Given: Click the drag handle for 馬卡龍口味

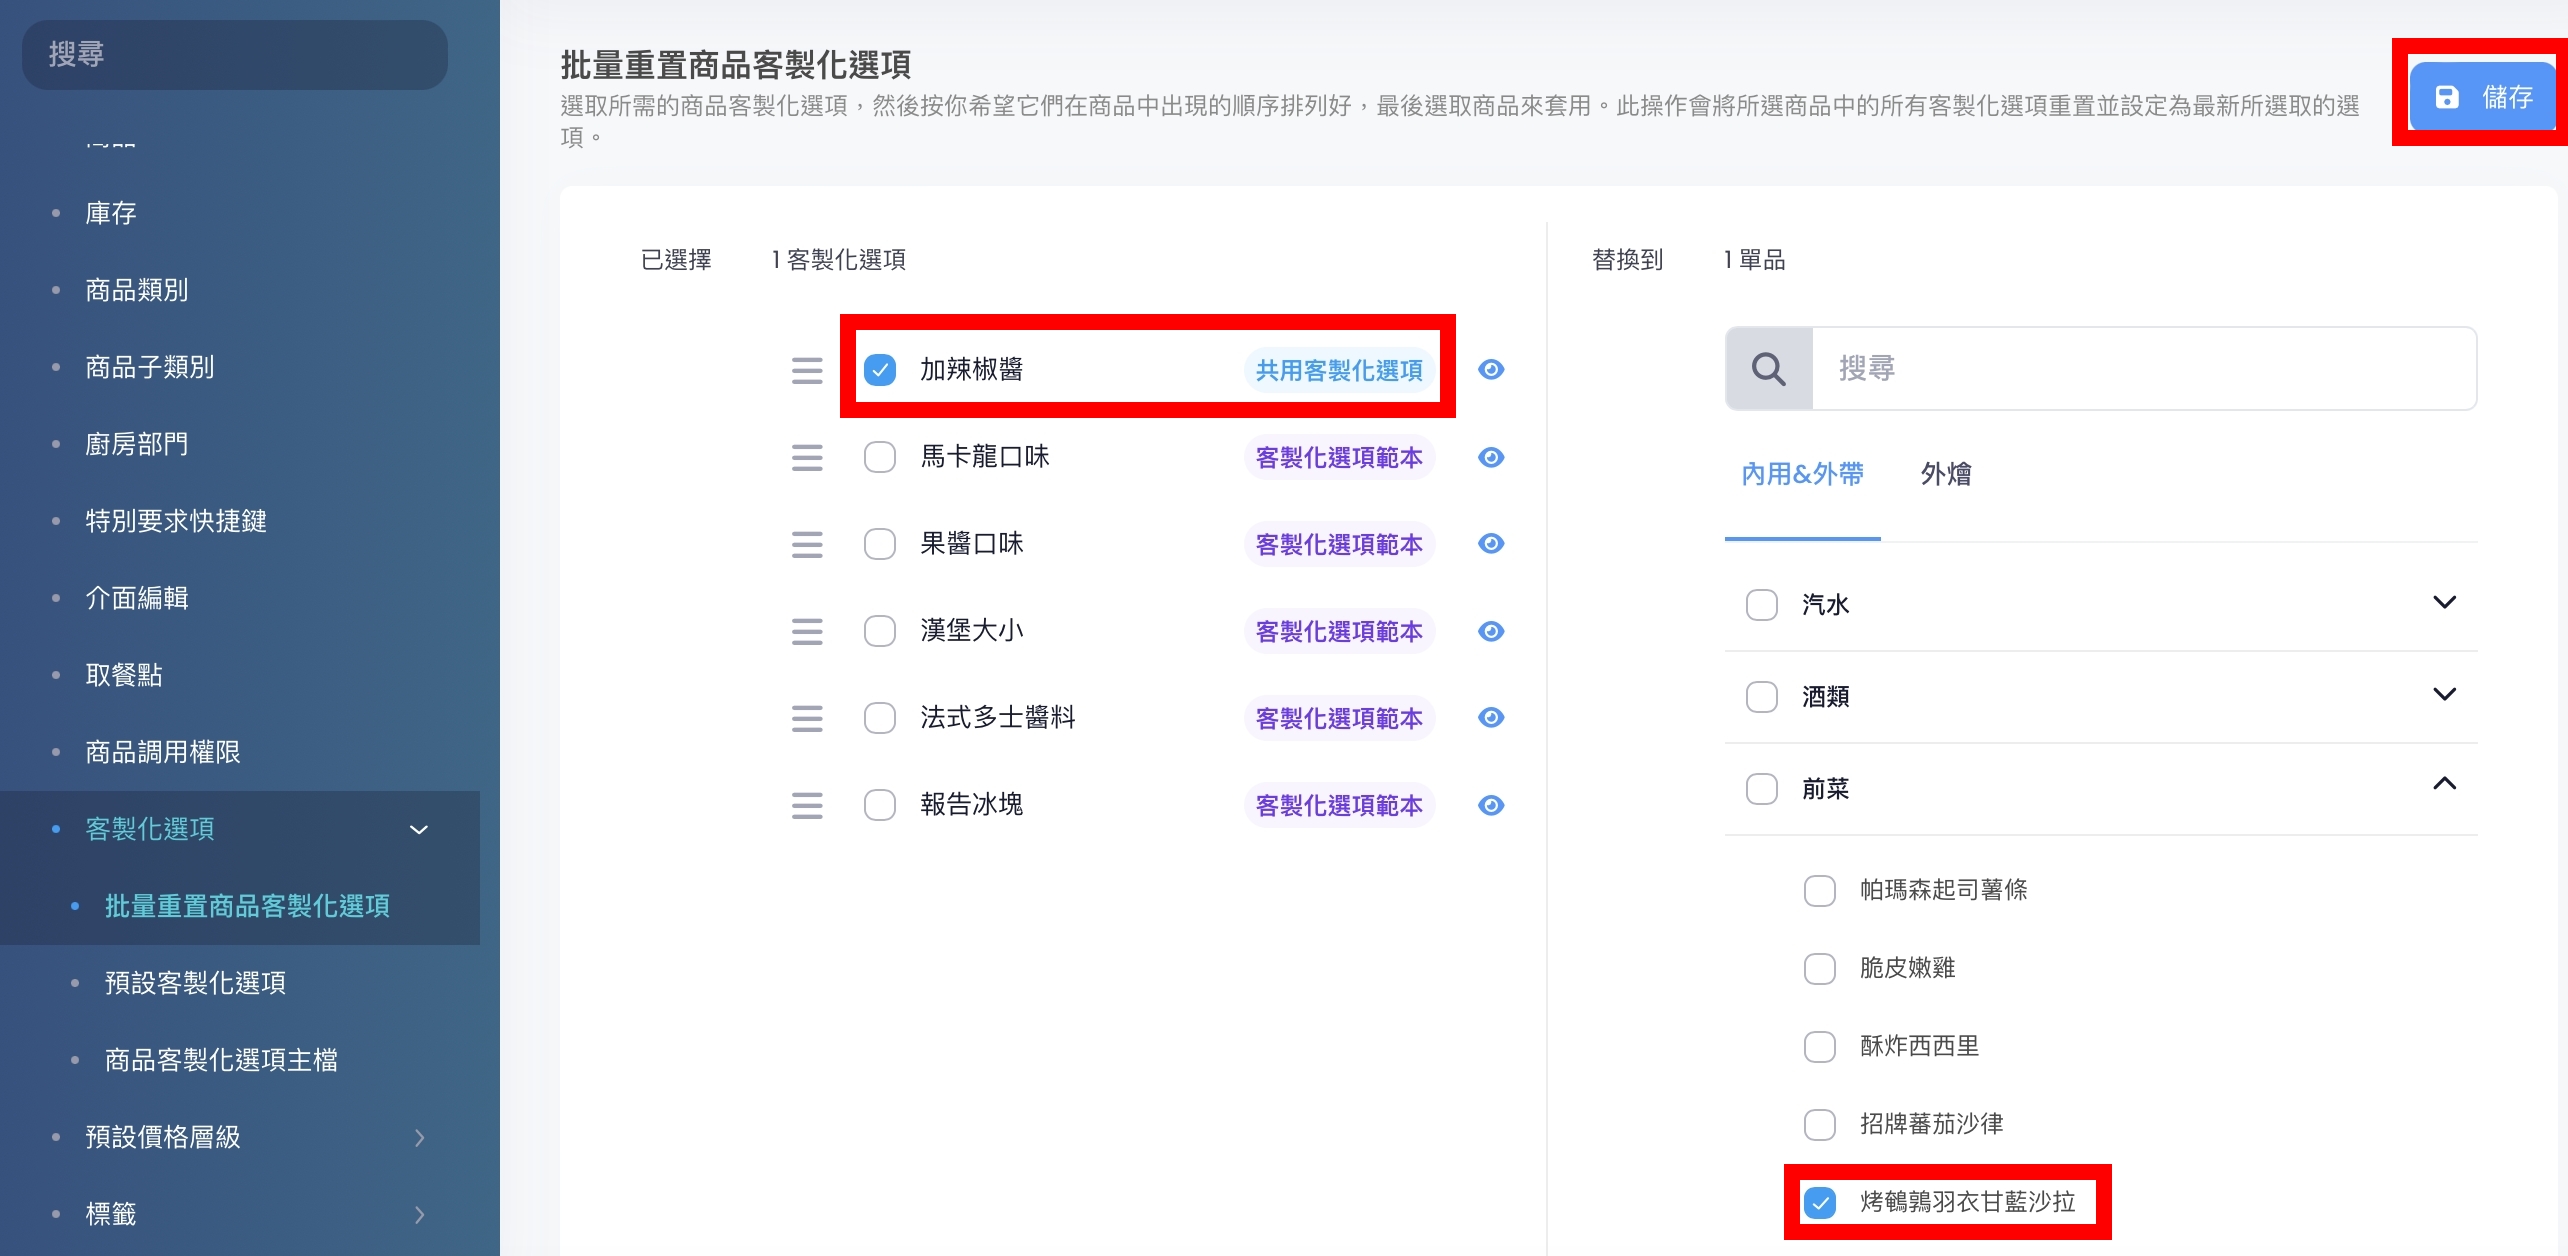Looking at the screenshot, I should tap(807, 458).
